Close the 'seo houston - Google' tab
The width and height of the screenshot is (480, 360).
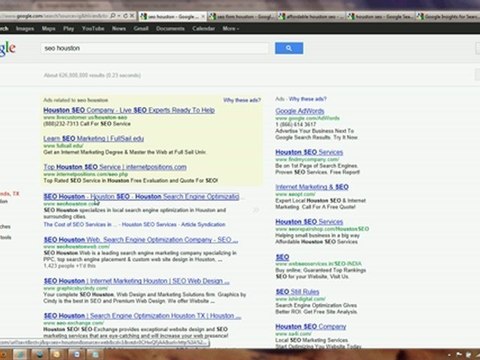coord(203,16)
